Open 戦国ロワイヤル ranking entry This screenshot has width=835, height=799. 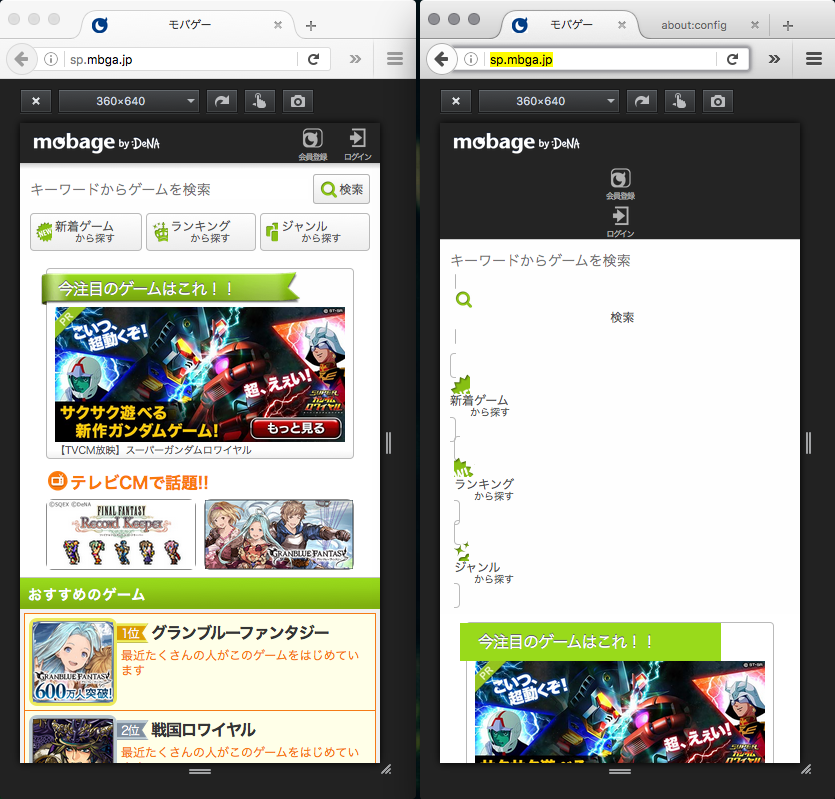[x=200, y=737]
